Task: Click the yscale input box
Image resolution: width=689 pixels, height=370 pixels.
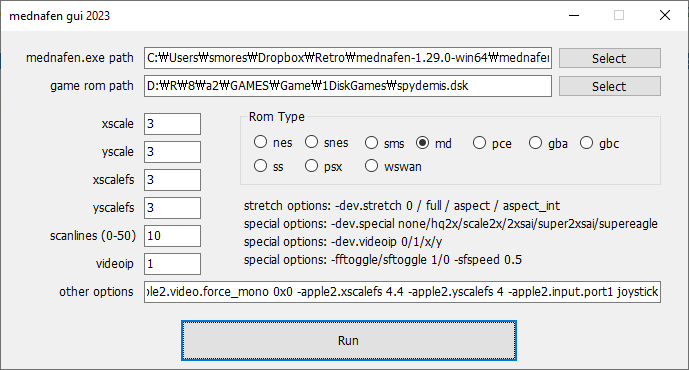Action: point(172,152)
